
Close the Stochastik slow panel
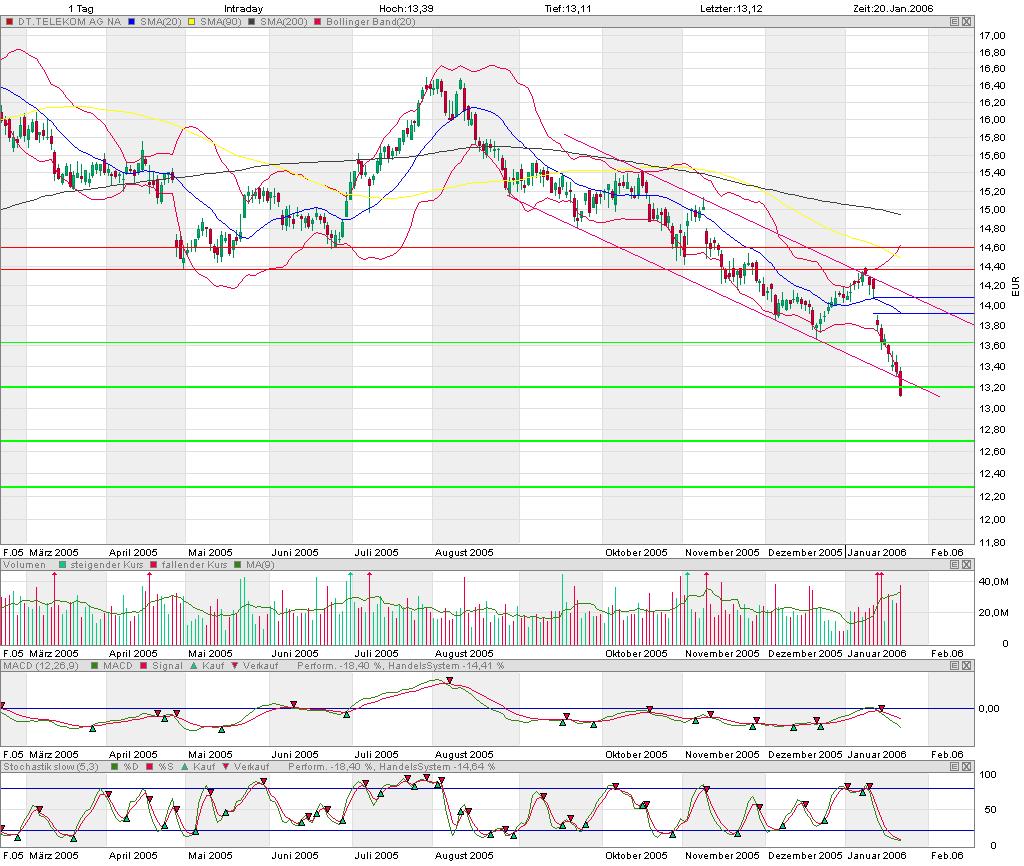967,767
